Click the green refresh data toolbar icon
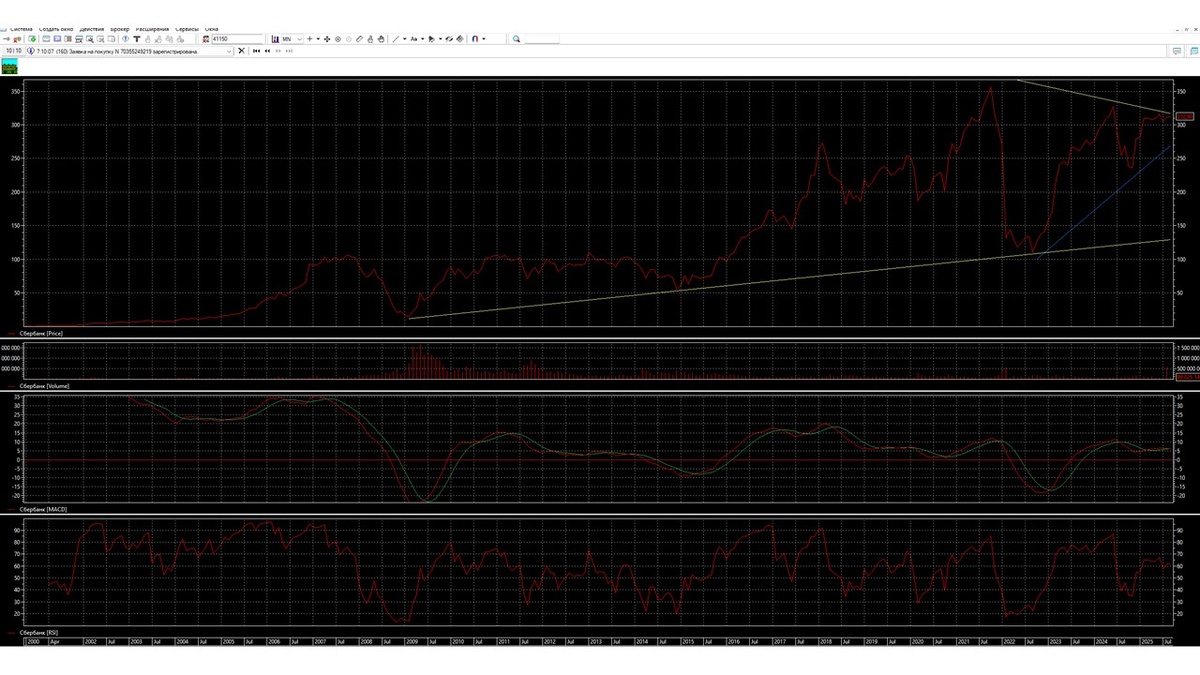 [32, 39]
